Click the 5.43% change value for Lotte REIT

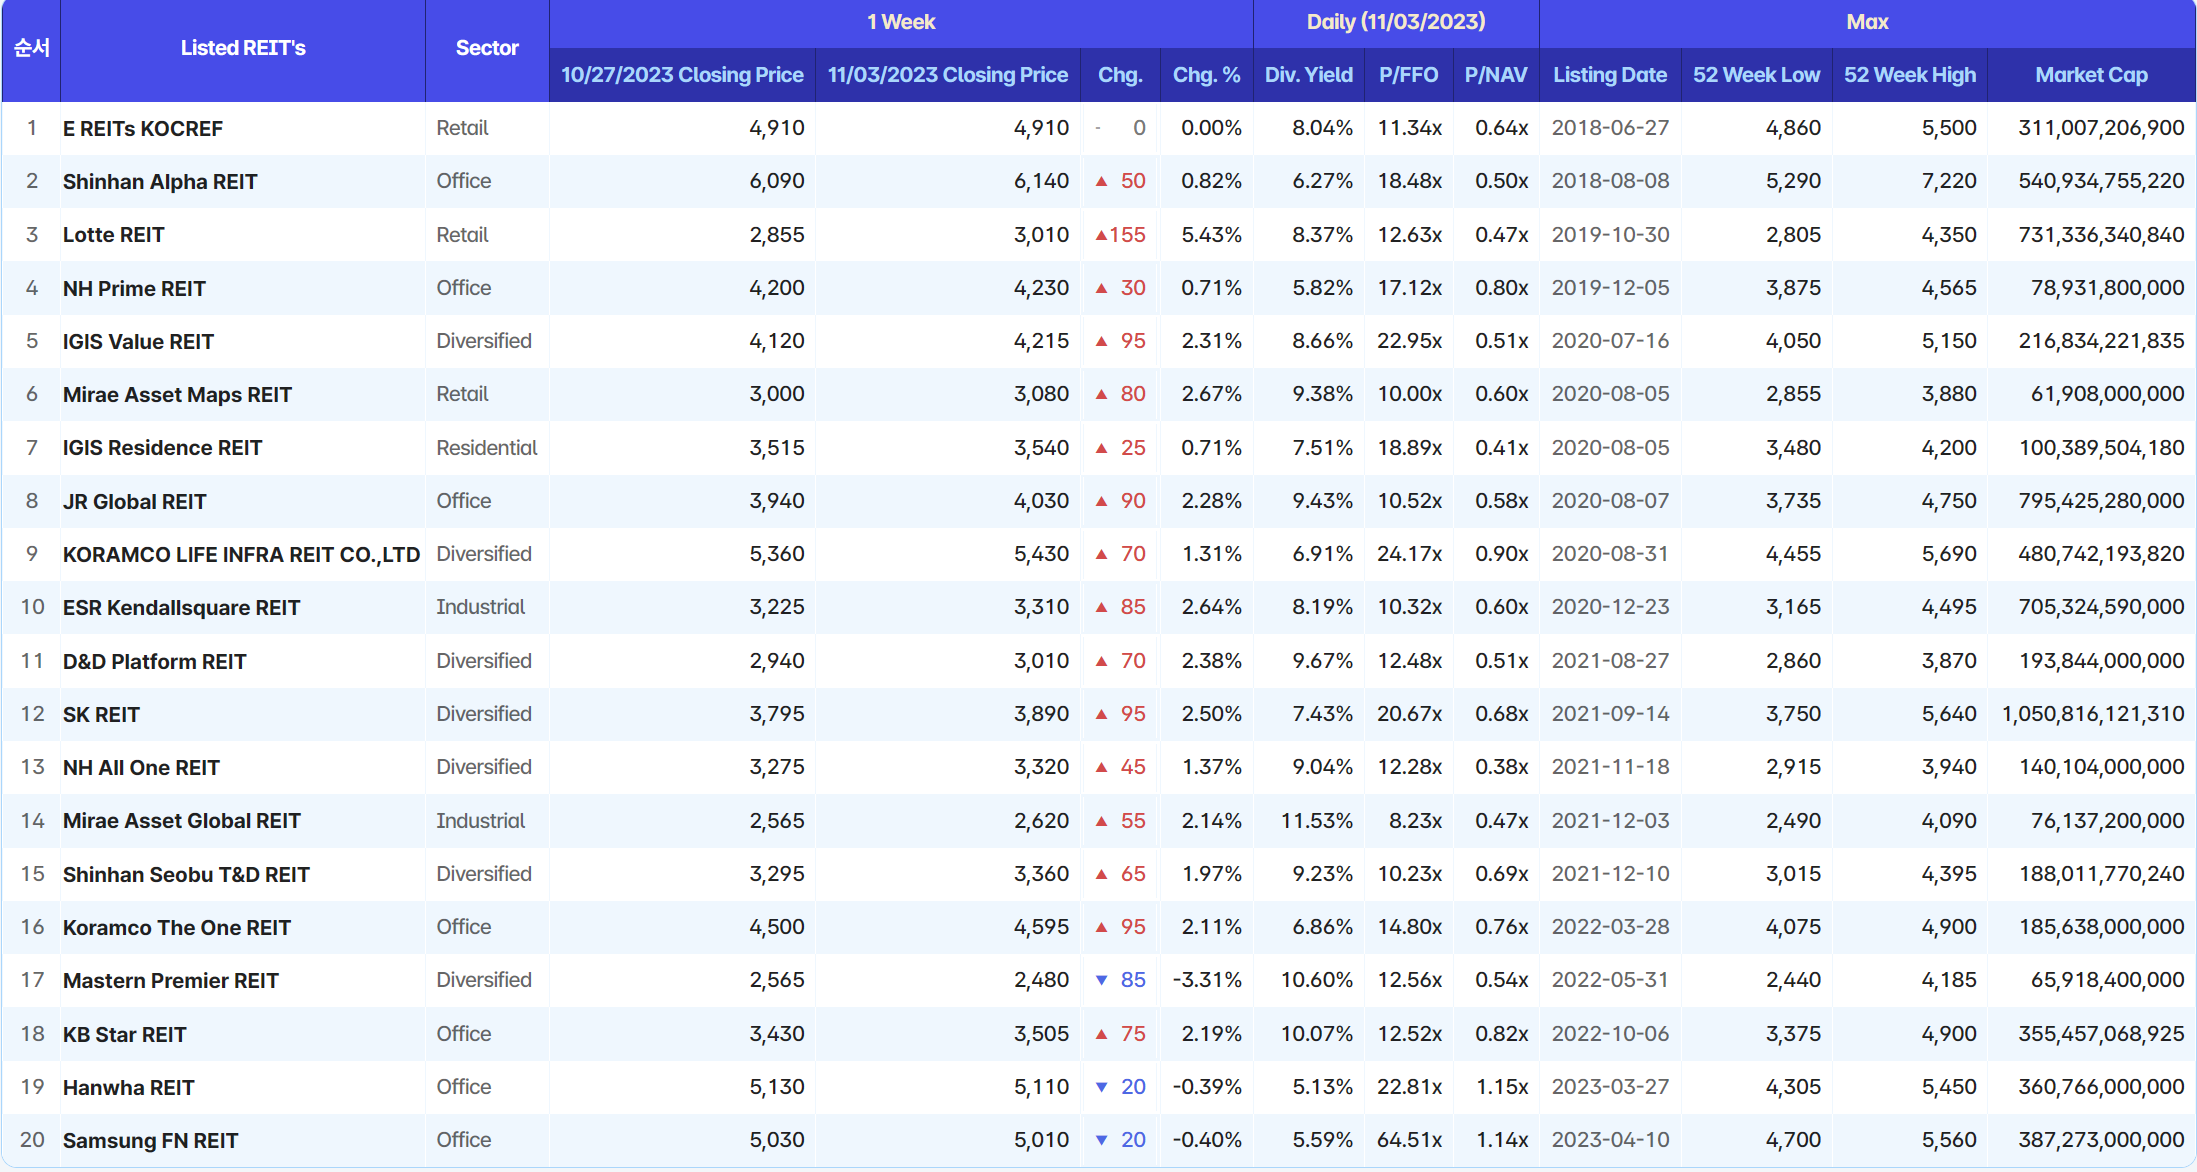point(1211,235)
